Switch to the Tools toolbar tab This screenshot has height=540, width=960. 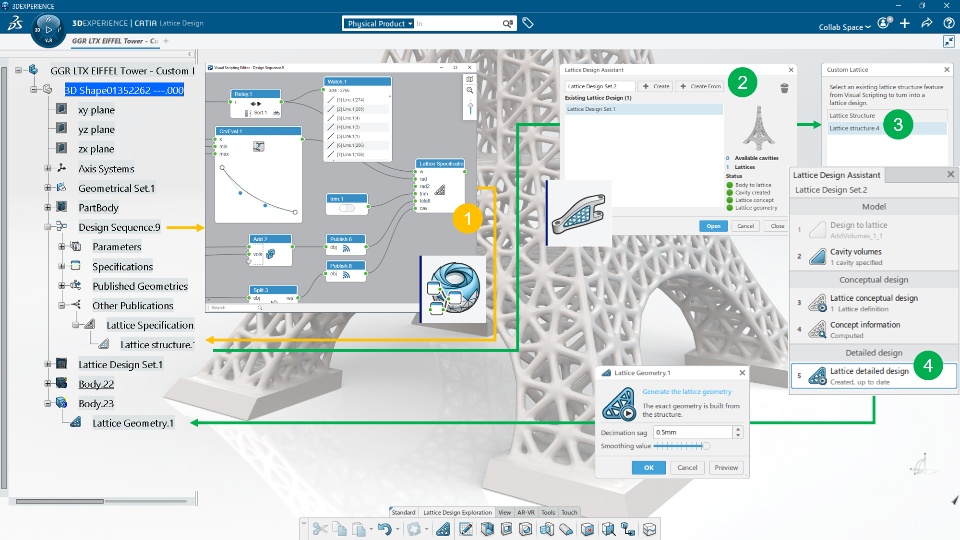[x=548, y=512]
